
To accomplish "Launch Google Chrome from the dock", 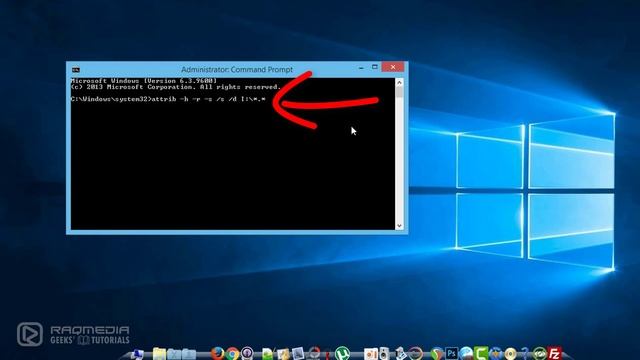I will 232,353.
